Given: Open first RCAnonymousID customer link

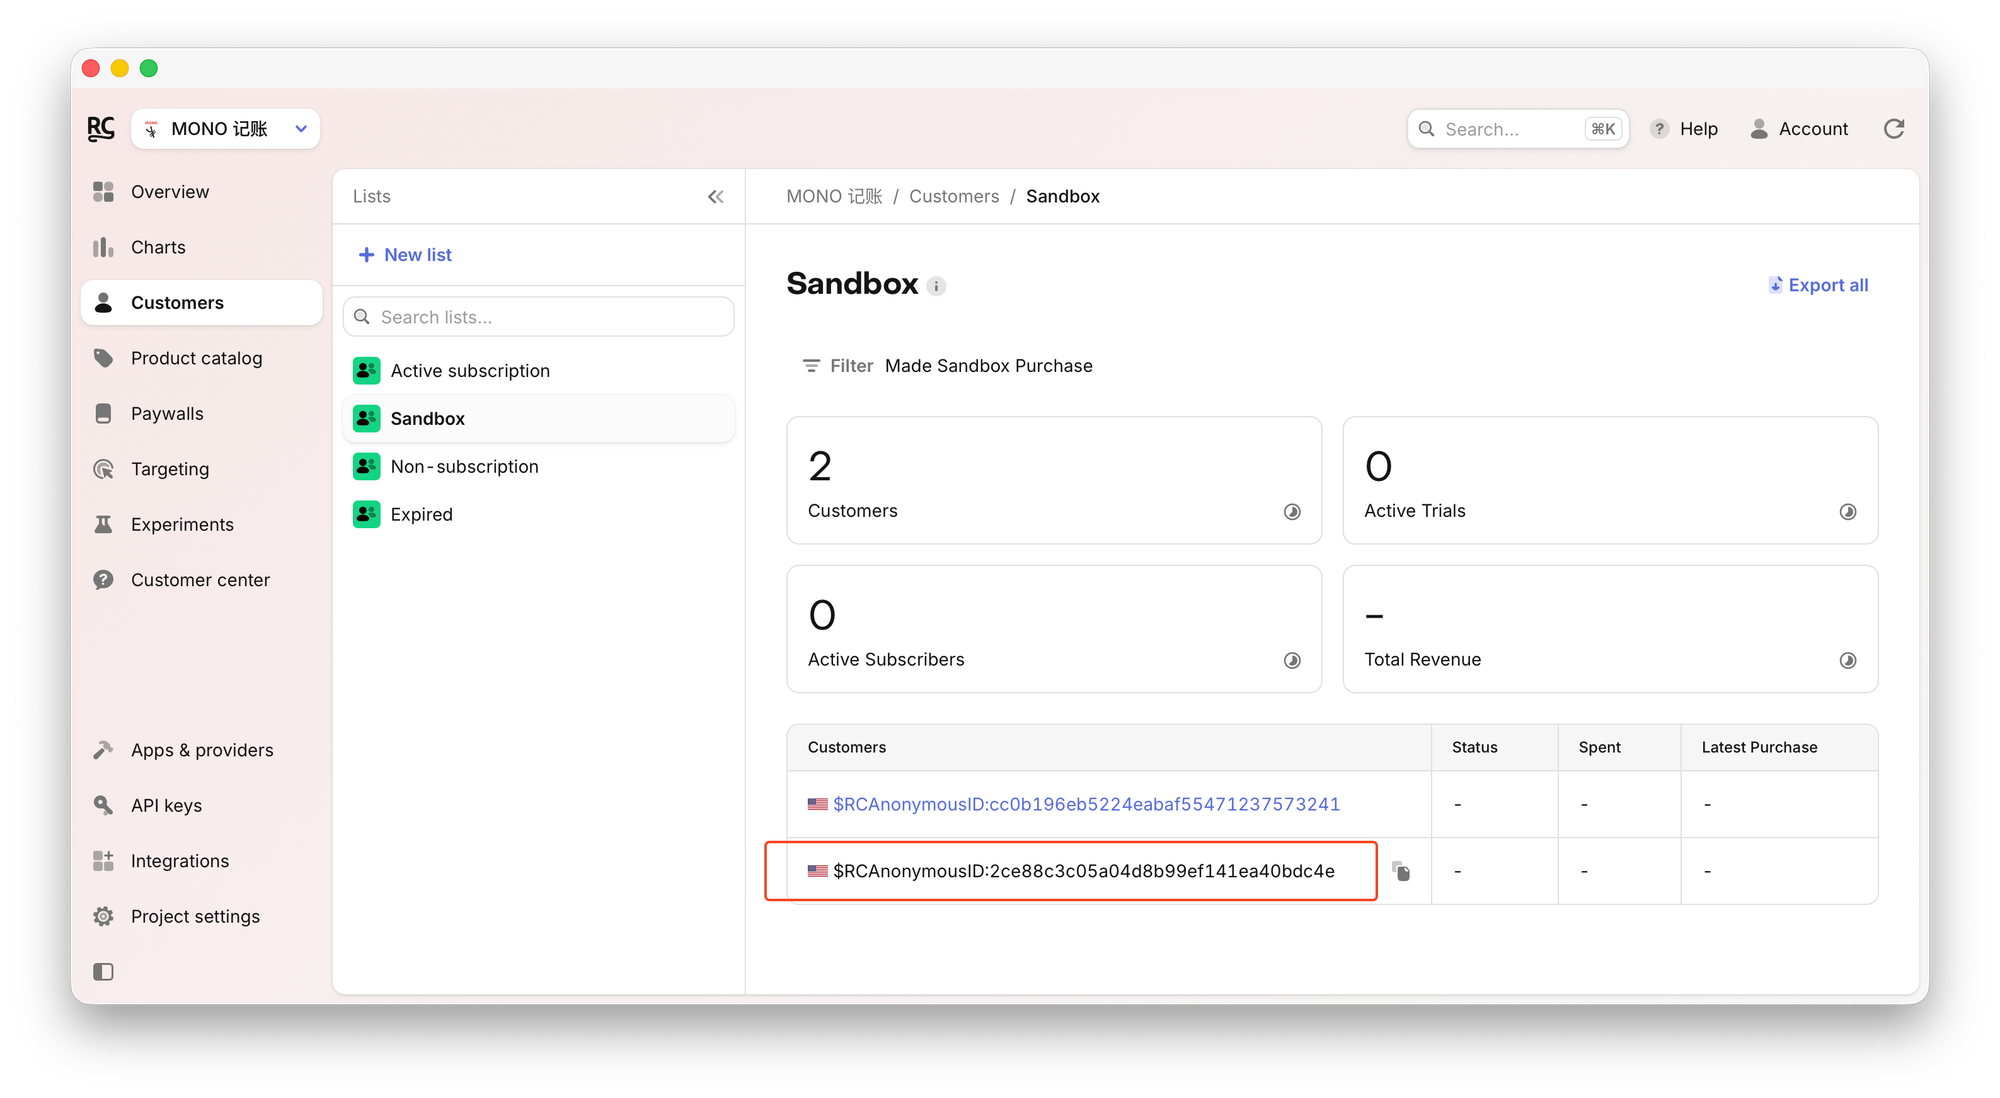Looking at the screenshot, I should (1086, 804).
